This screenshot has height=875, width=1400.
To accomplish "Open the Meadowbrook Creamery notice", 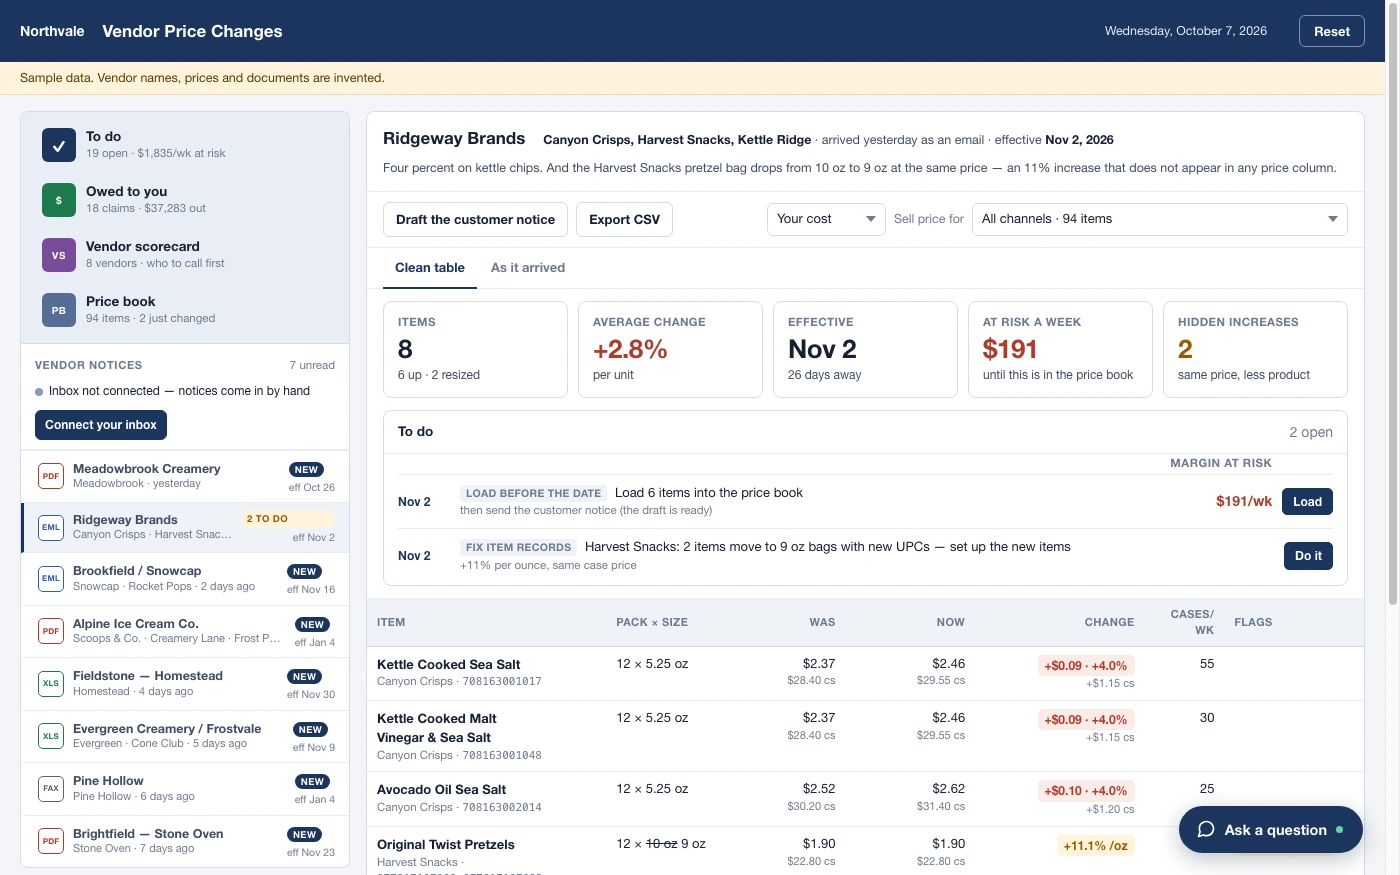I will point(185,476).
